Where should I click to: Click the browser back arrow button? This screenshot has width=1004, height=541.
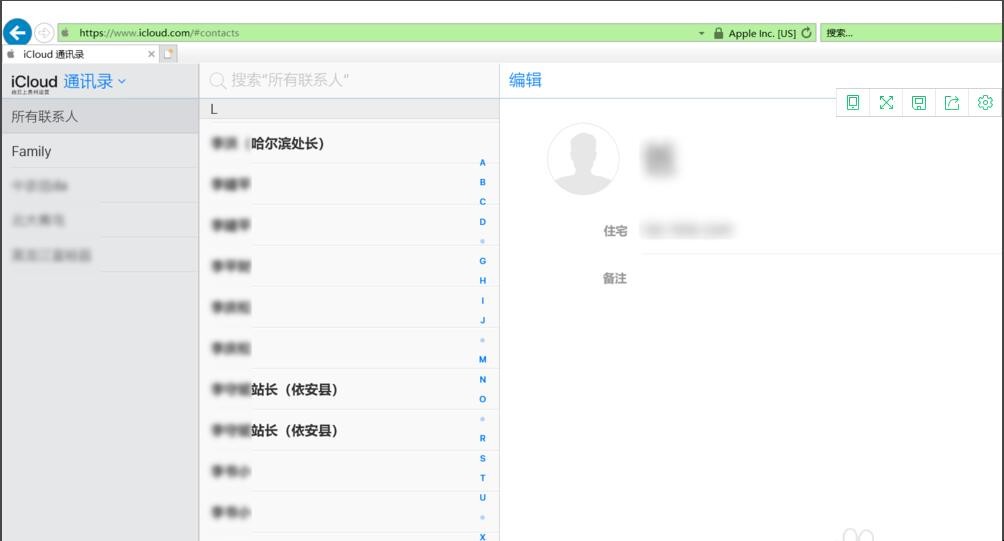(17, 32)
